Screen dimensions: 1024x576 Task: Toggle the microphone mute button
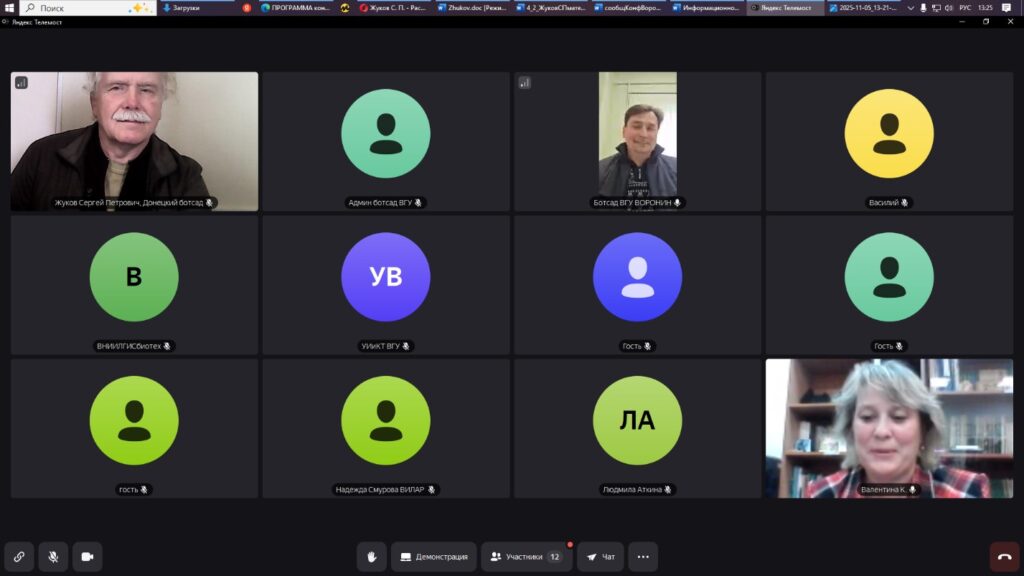[53, 557]
